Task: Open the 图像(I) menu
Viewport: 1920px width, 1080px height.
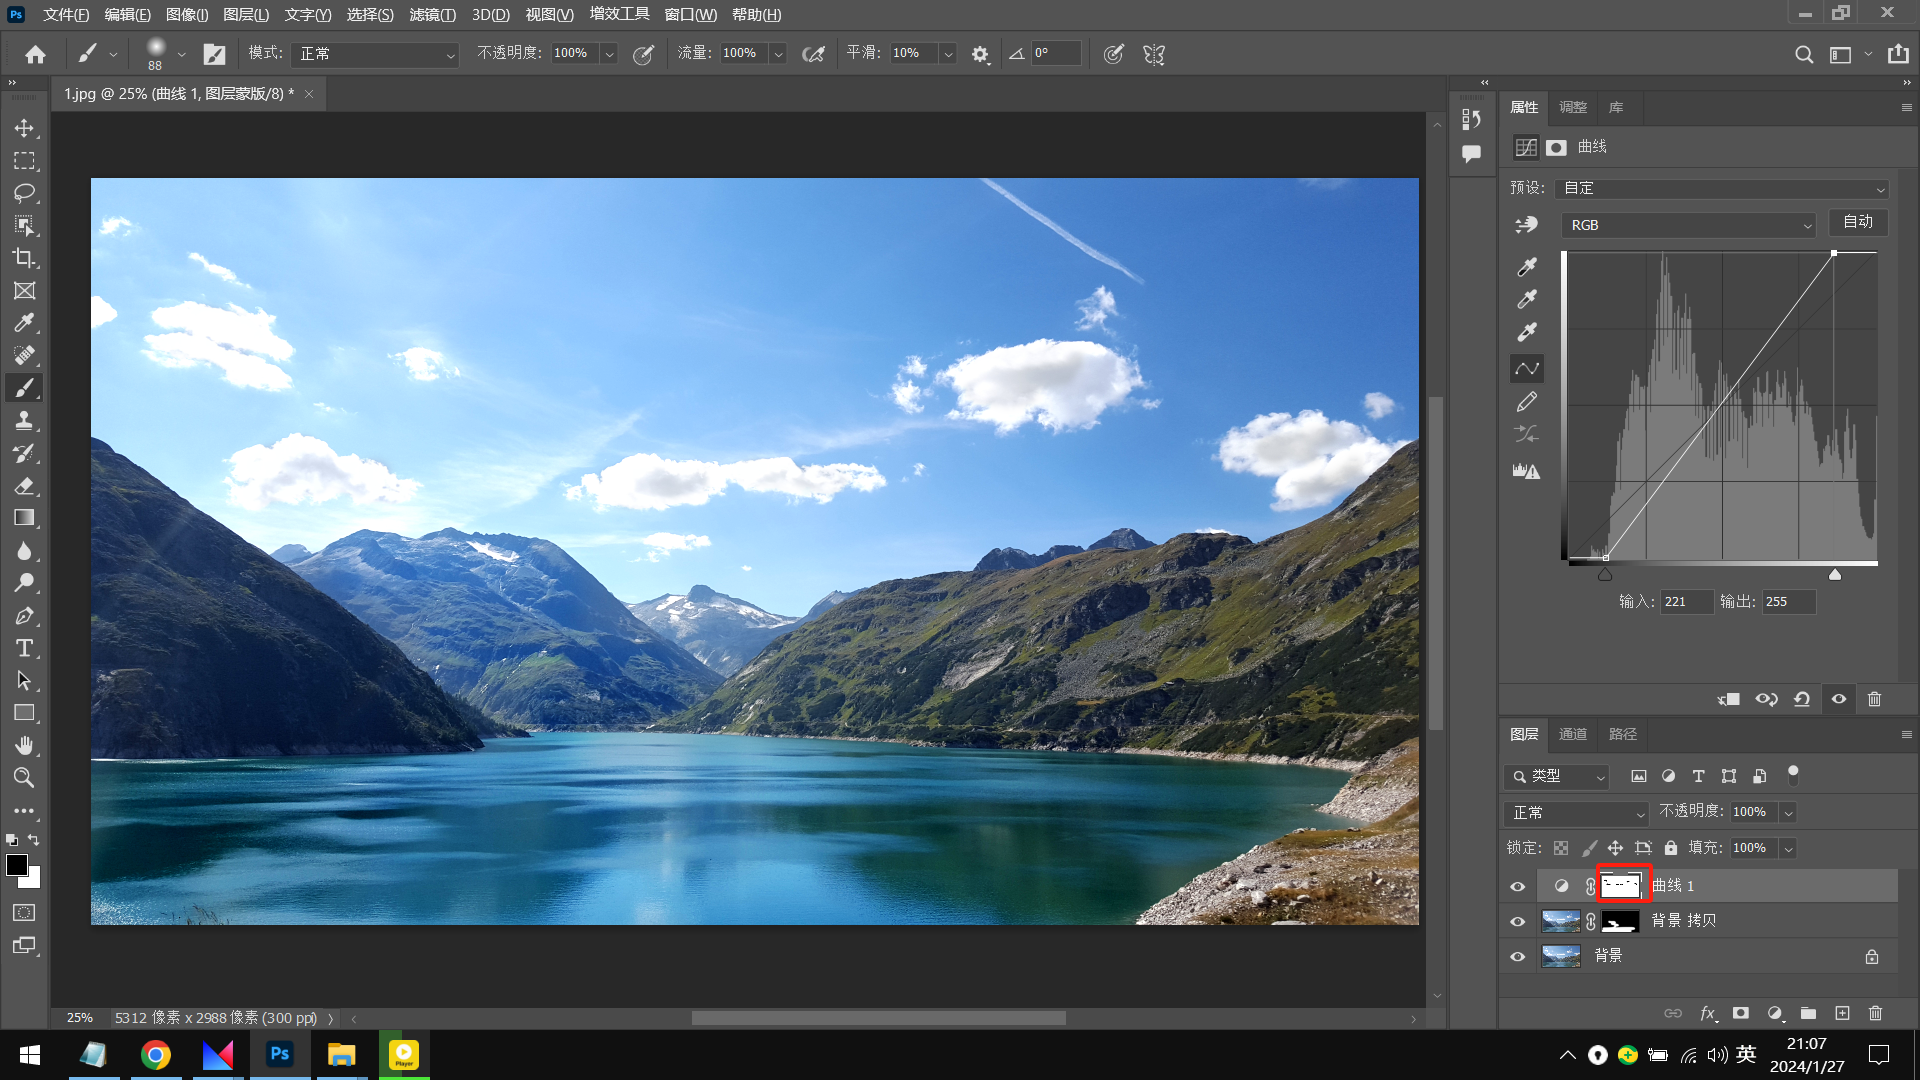Action: point(187,14)
